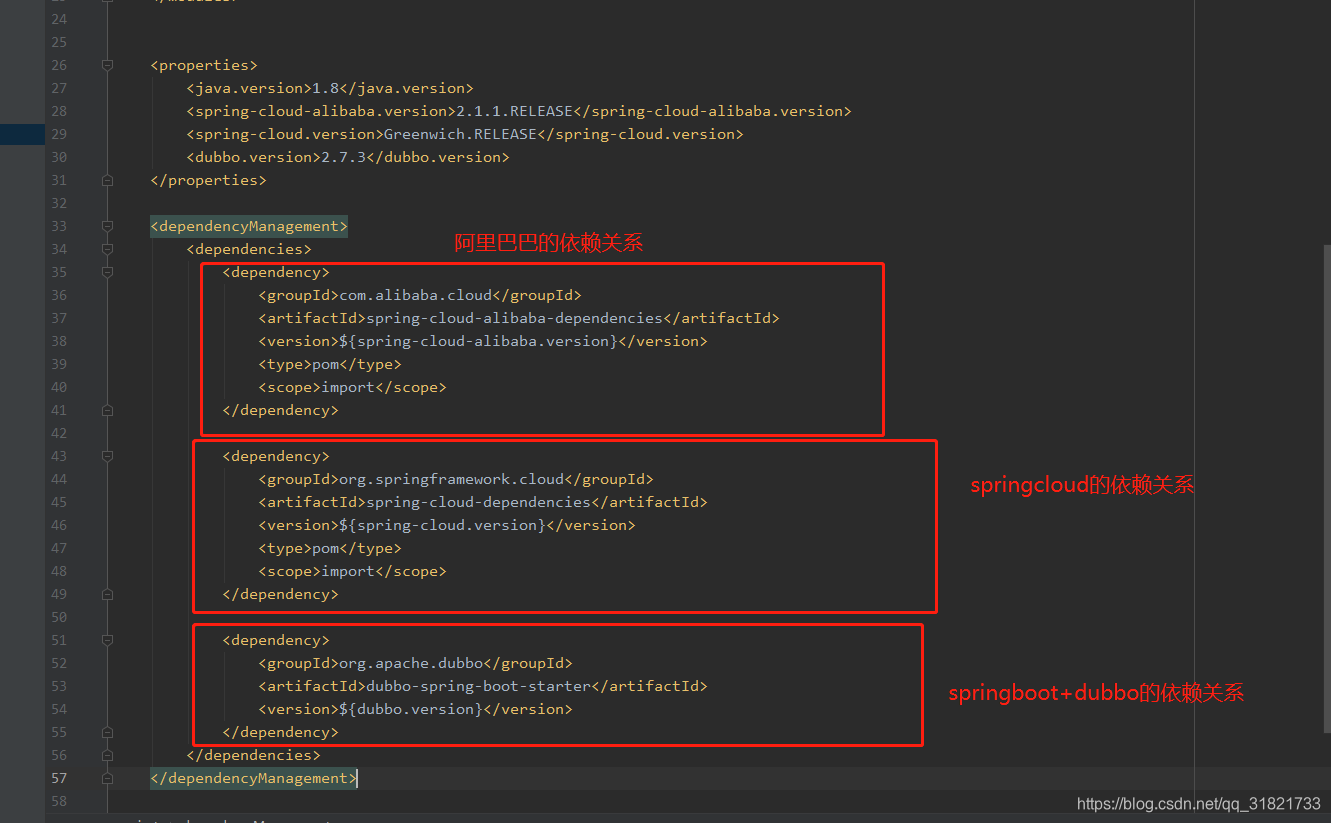This screenshot has width=1331, height=823.
Task: Click artifactId dubbo-spring-boot-starter line
Action: click(x=482, y=686)
